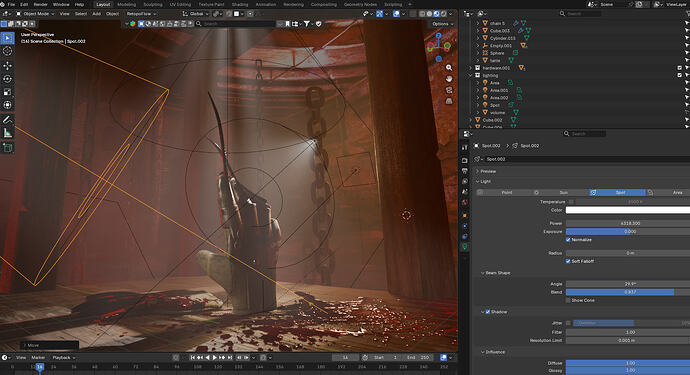
Task: Toggle the Normalize checkbox
Action: click(x=568, y=240)
